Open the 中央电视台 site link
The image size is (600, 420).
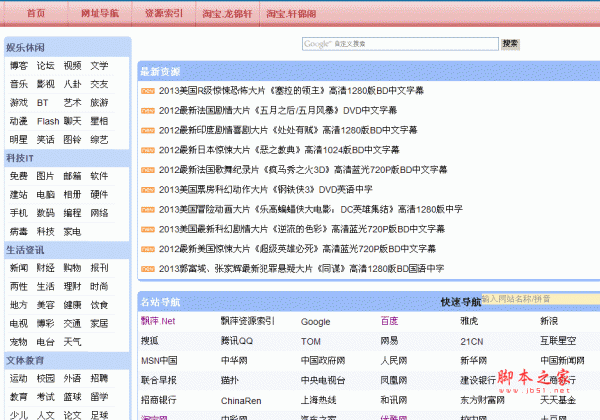[323, 380]
